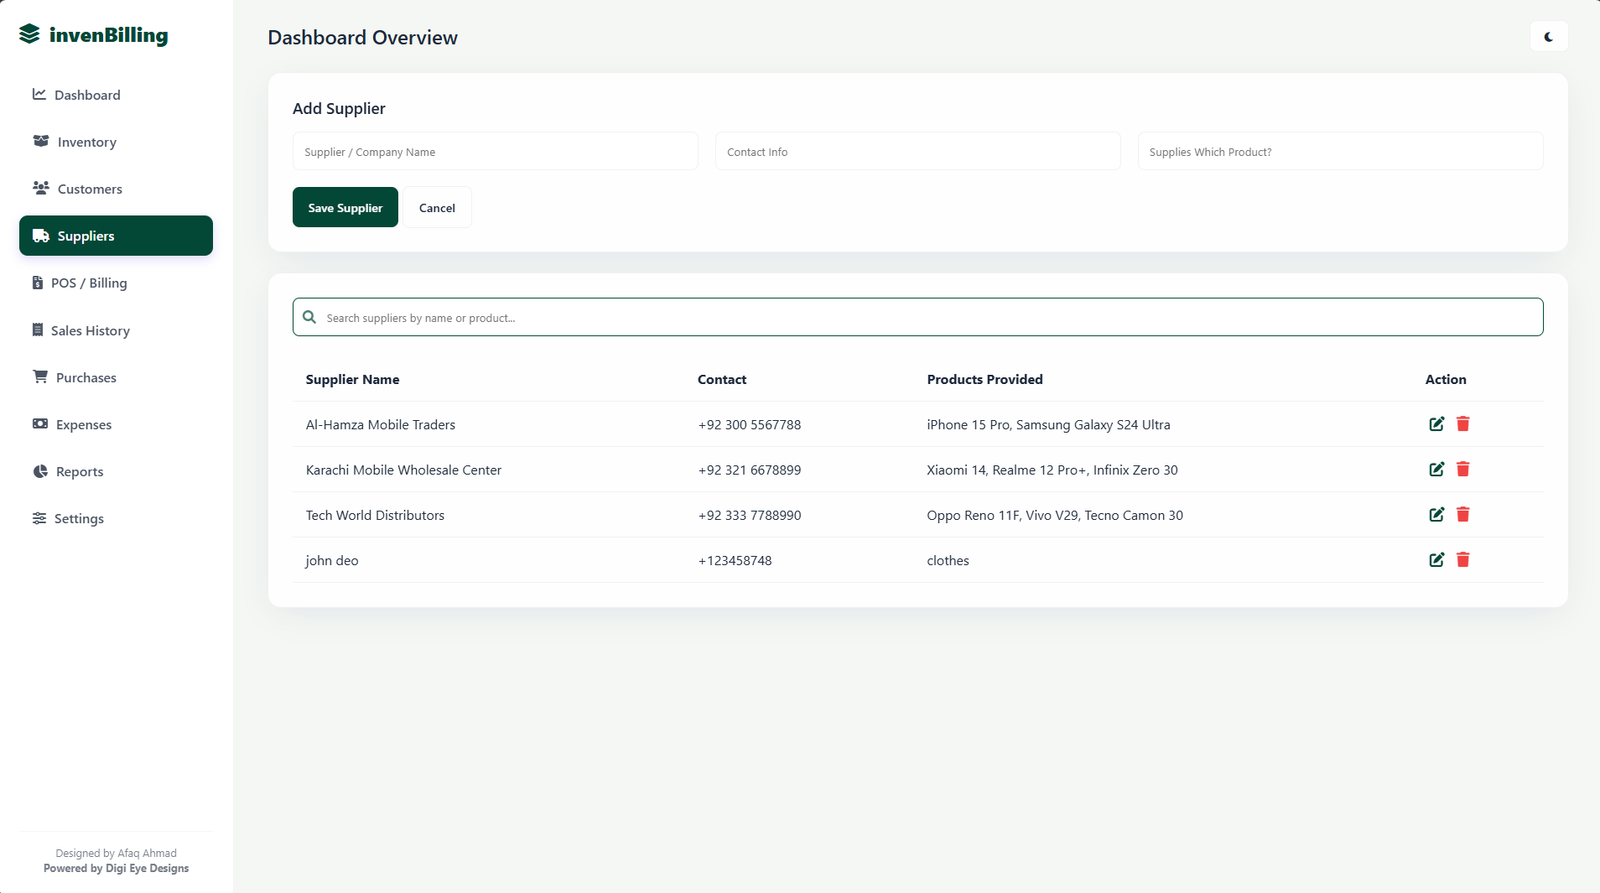Click the Contact Info input field
This screenshot has height=893, width=1600.
coord(917,152)
